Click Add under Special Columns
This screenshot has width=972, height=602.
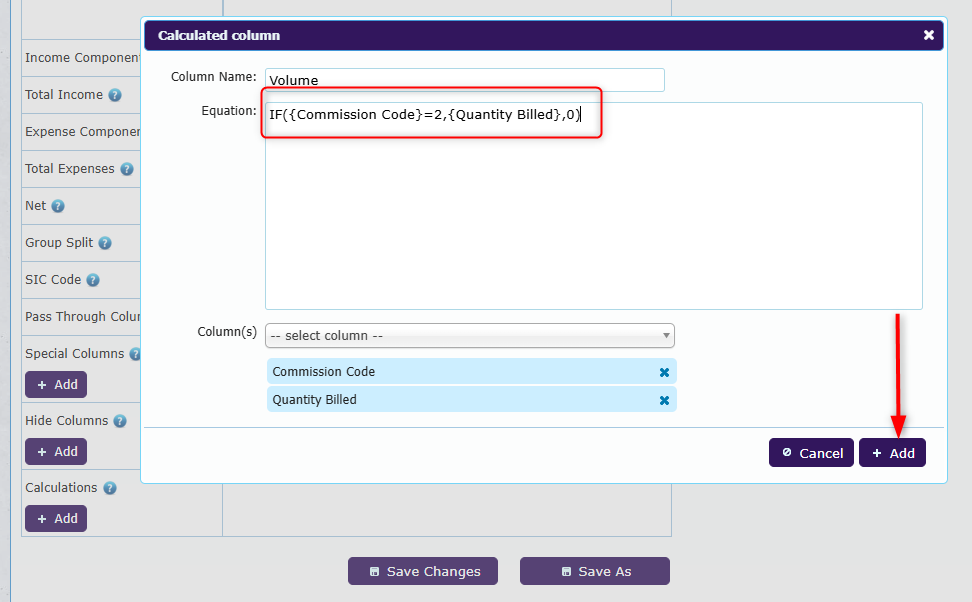point(56,384)
